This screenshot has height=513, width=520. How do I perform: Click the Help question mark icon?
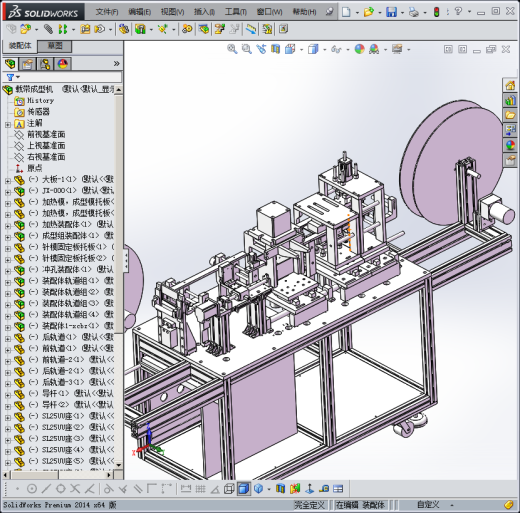[x=459, y=11]
